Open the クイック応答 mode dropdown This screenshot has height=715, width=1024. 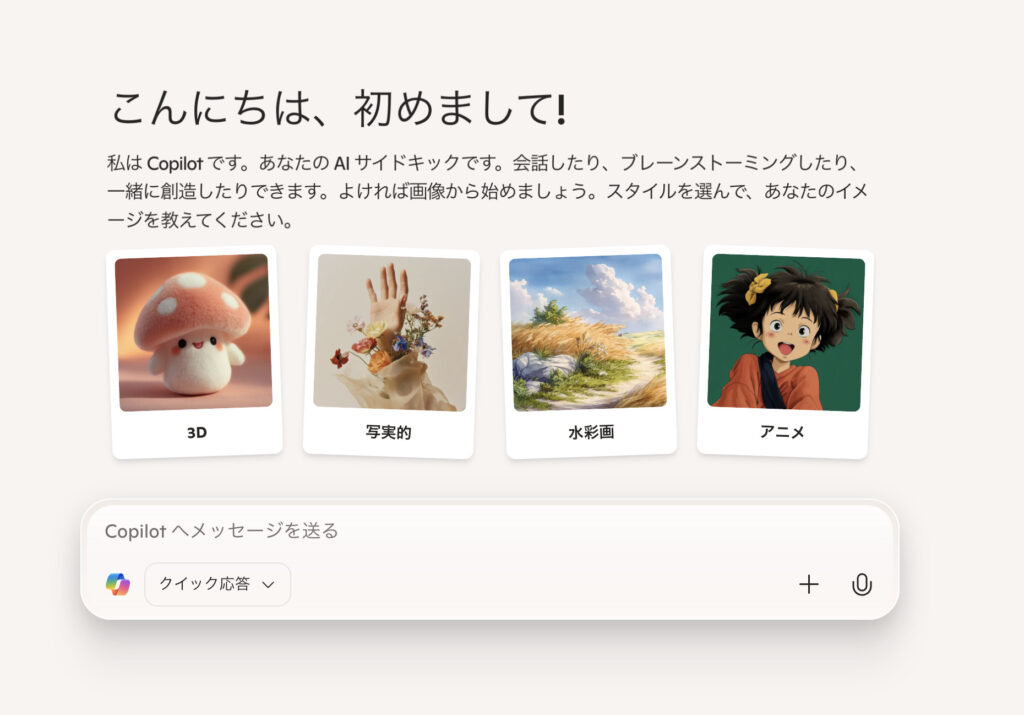click(x=217, y=584)
